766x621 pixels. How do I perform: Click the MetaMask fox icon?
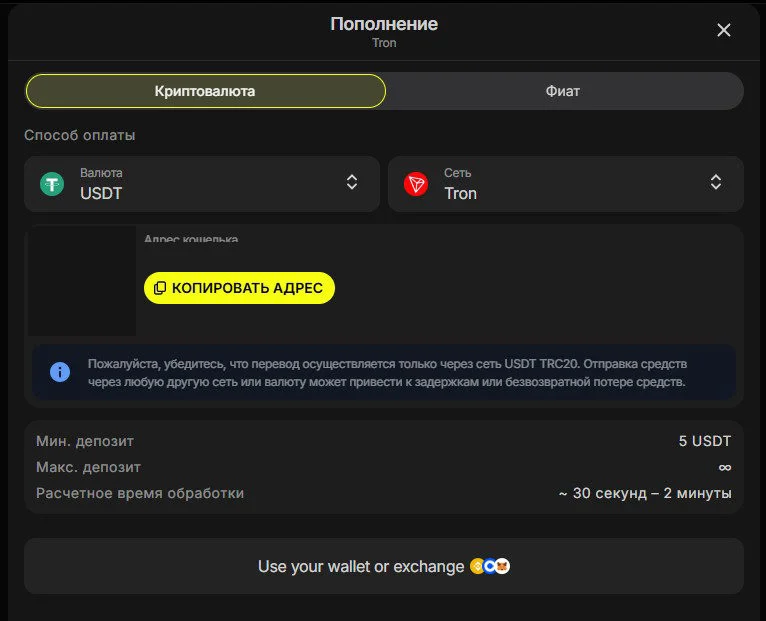[x=503, y=566]
